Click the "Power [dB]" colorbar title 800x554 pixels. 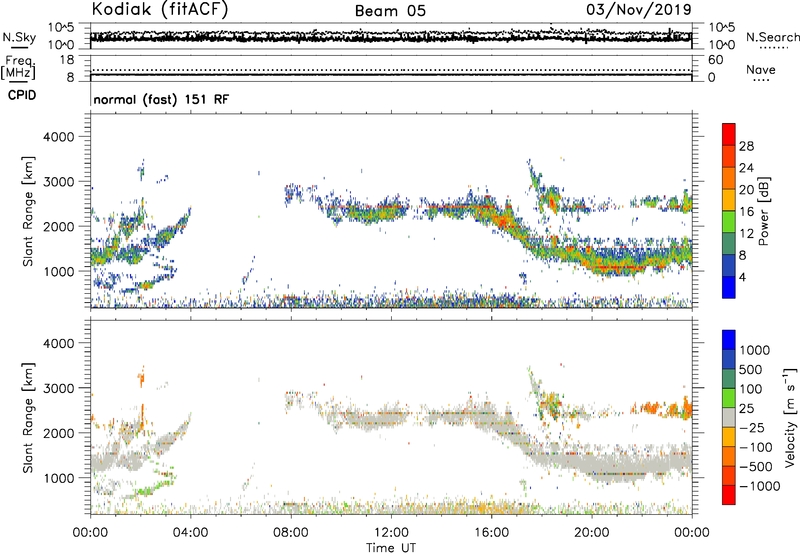tap(764, 211)
